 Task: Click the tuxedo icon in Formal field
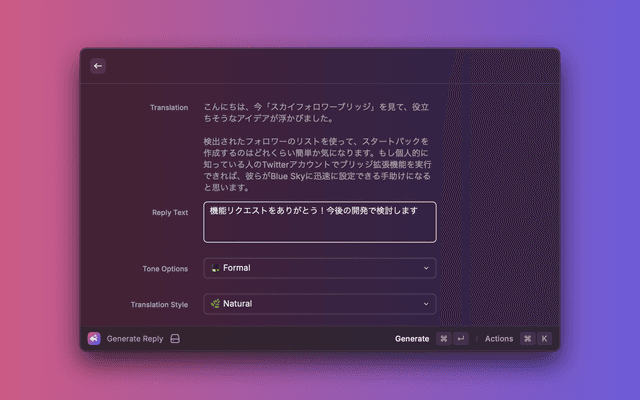pyautogui.click(x=215, y=268)
